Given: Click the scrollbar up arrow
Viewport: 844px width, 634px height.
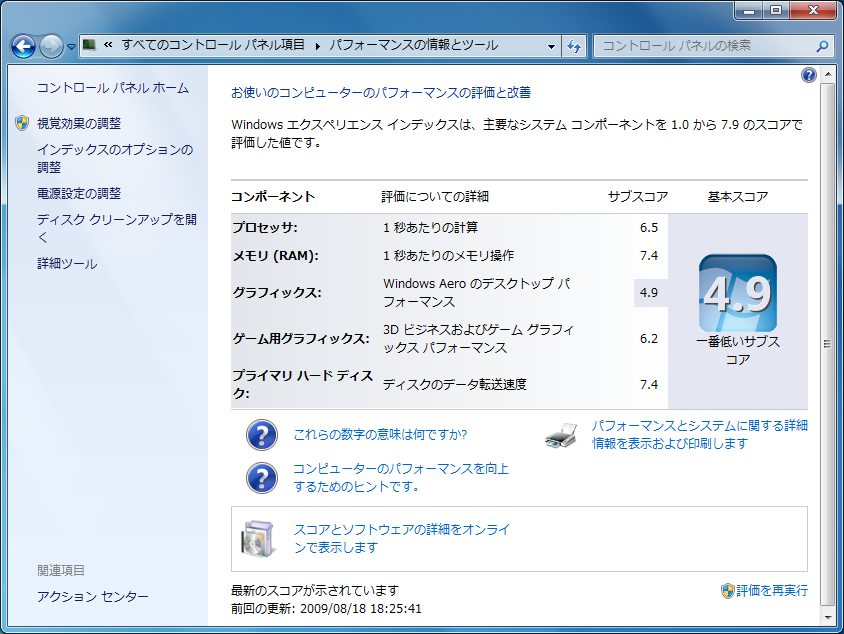Looking at the screenshot, I should point(827,73).
